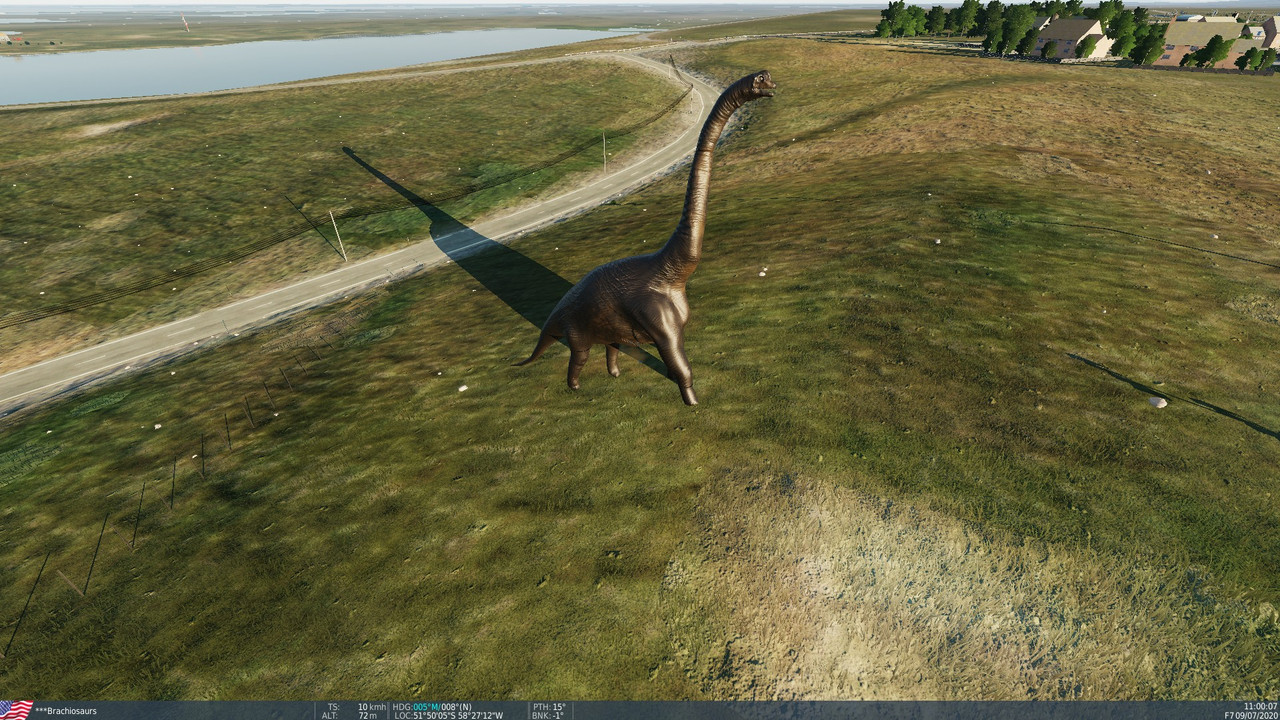The height and width of the screenshot is (720, 1280).
Task: Select the '***Brachiosaurs' unit name label
Action: tap(66, 711)
